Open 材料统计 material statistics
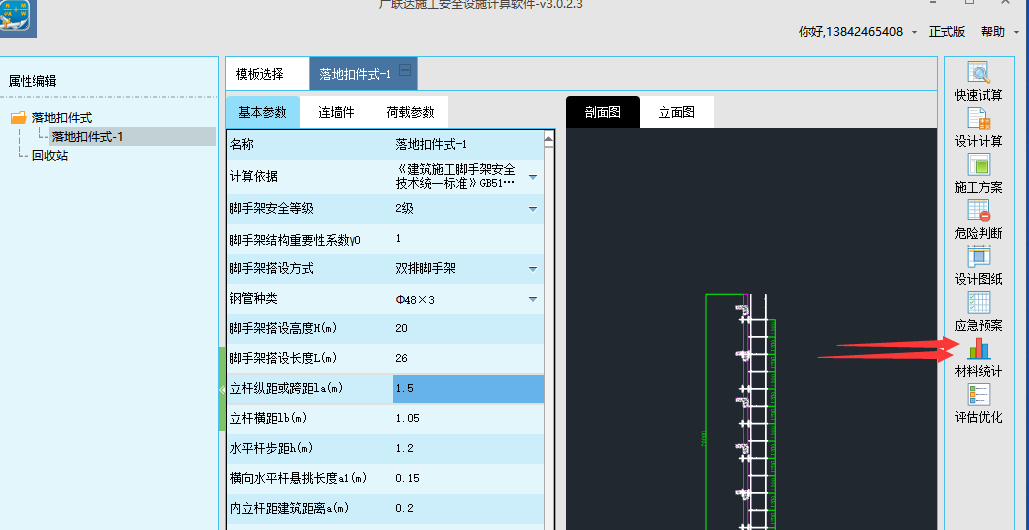Viewport: 1029px width, 530px height. pos(978,358)
